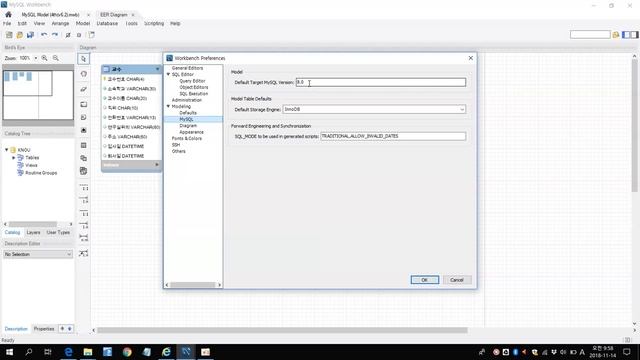Select the n:m relationship tool
This screenshot has height=360, width=640.
click(84, 238)
